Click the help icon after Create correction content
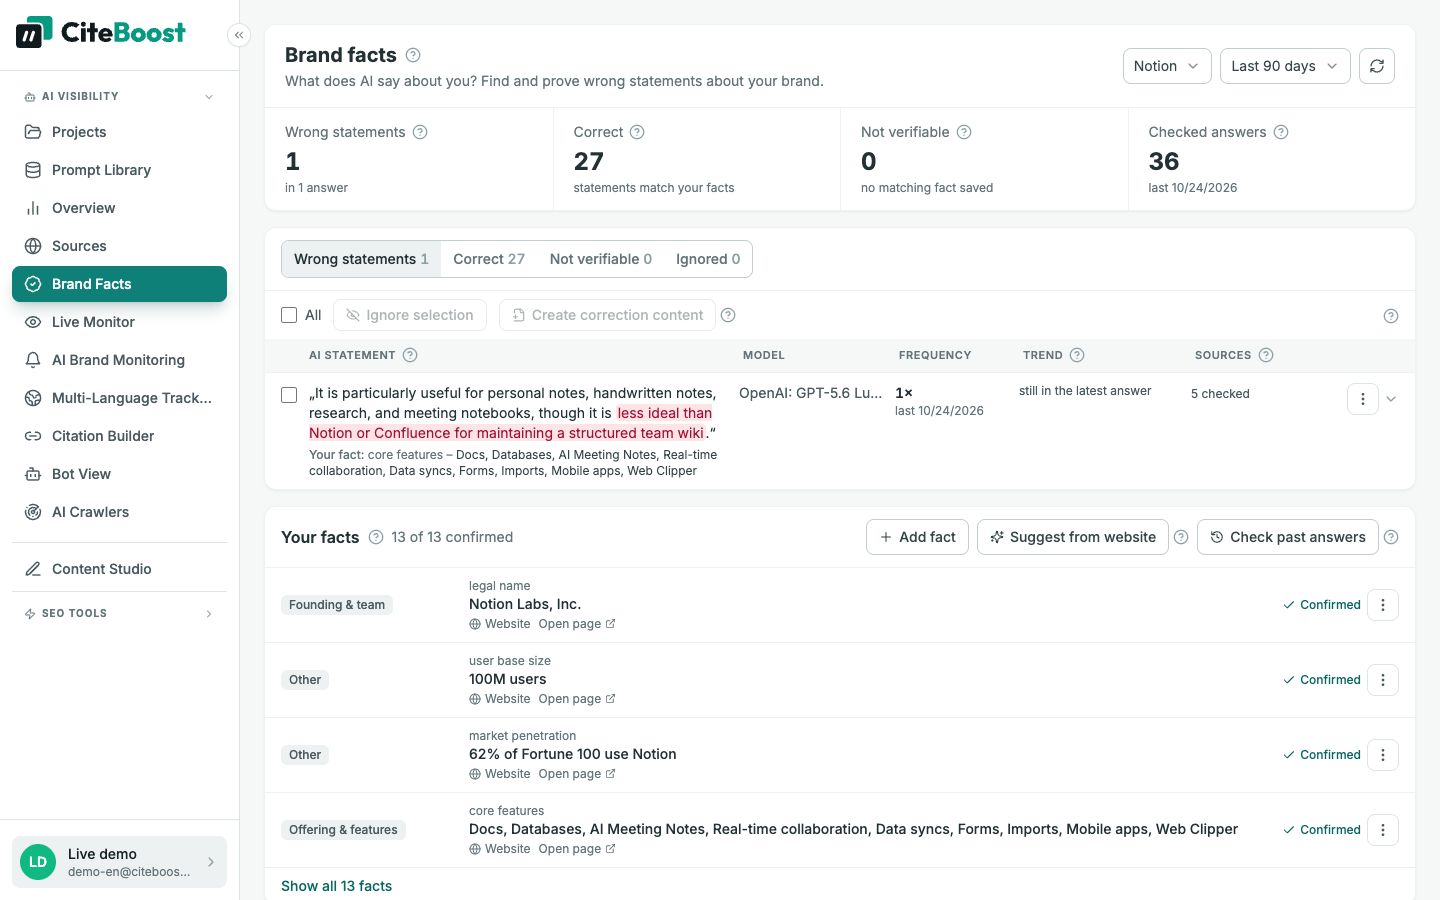The height and width of the screenshot is (900, 1440). click(728, 315)
